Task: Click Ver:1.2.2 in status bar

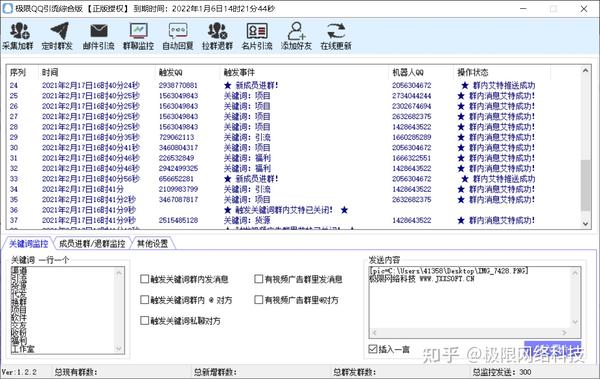Action: point(19,372)
